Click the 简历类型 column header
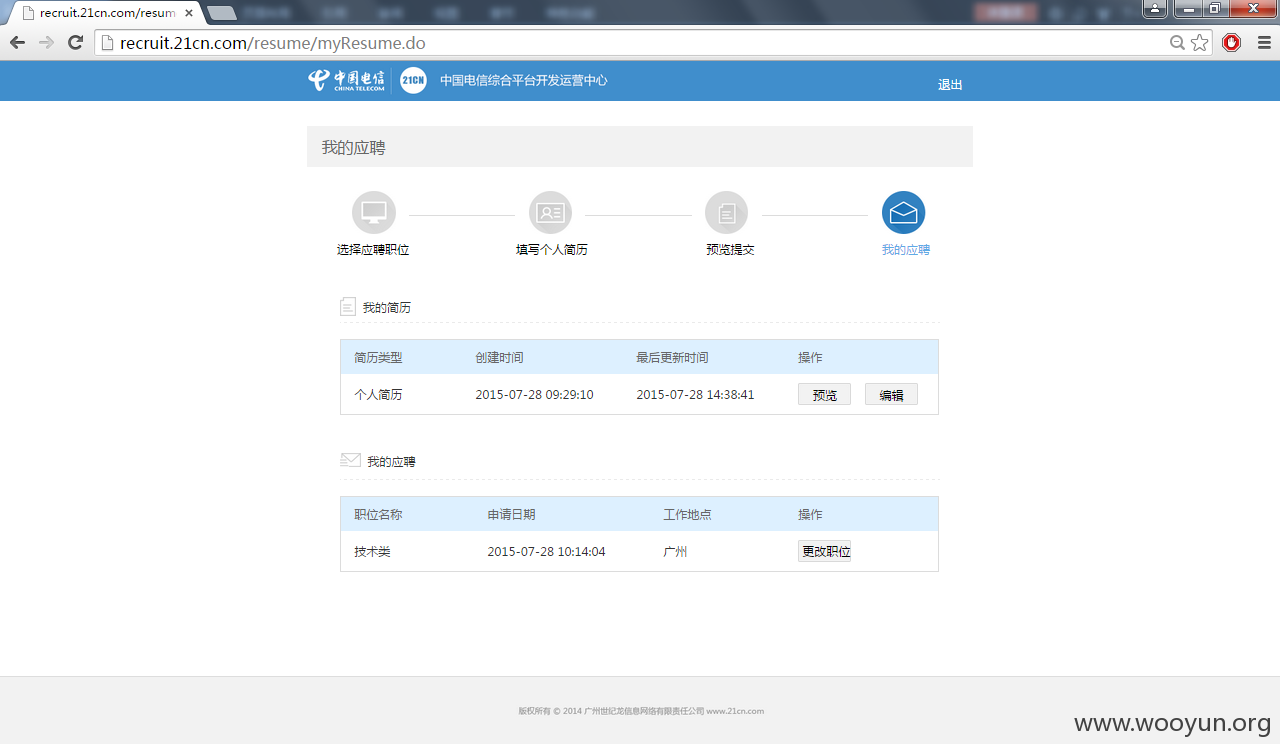 [x=378, y=358]
